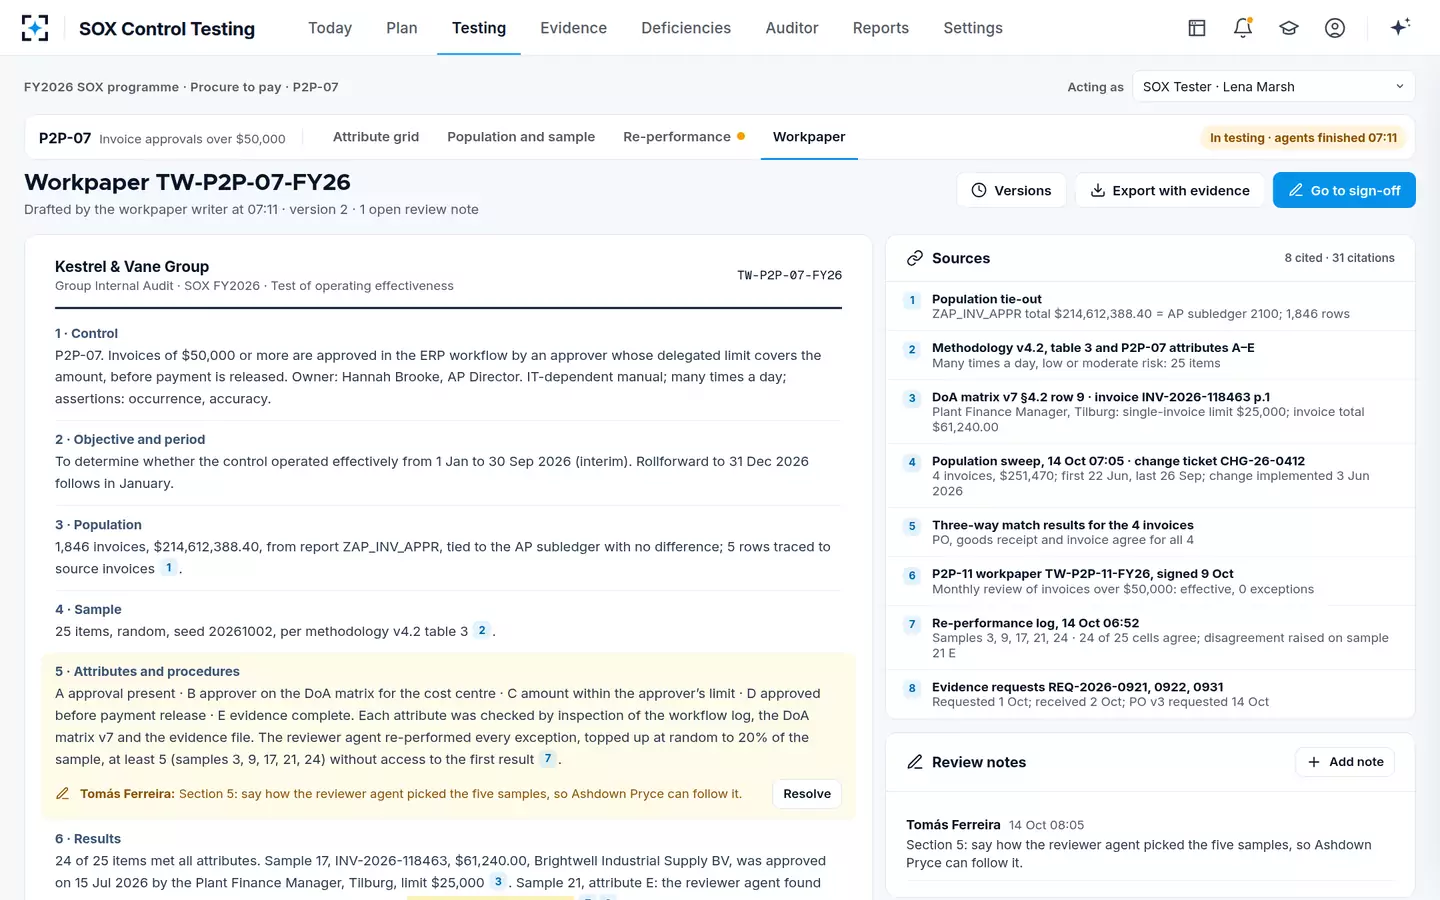Click citation badge 7 in Attributes section

pyautogui.click(x=548, y=758)
